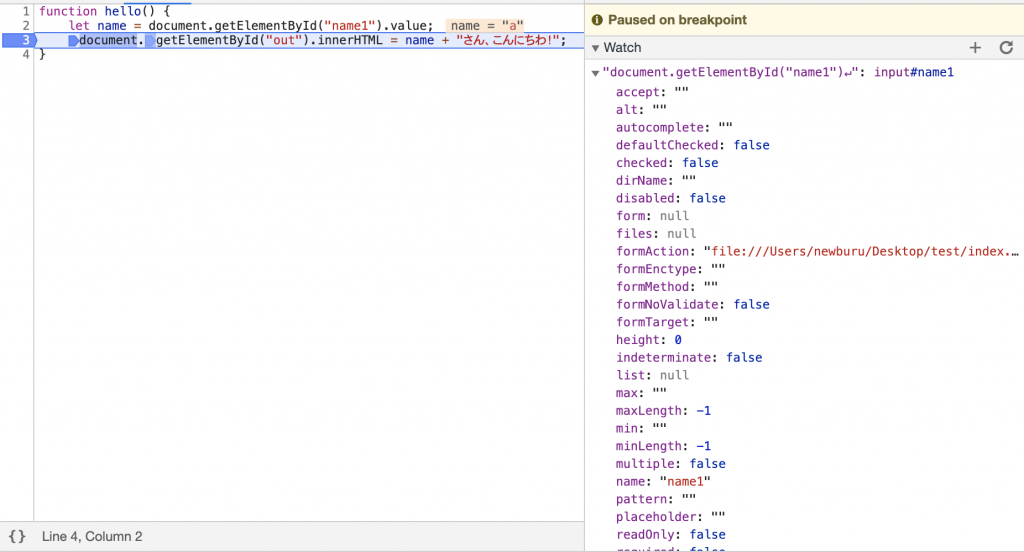Click line number 1 in the gutter
The width and height of the screenshot is (1024, 552).
[25, 11]
